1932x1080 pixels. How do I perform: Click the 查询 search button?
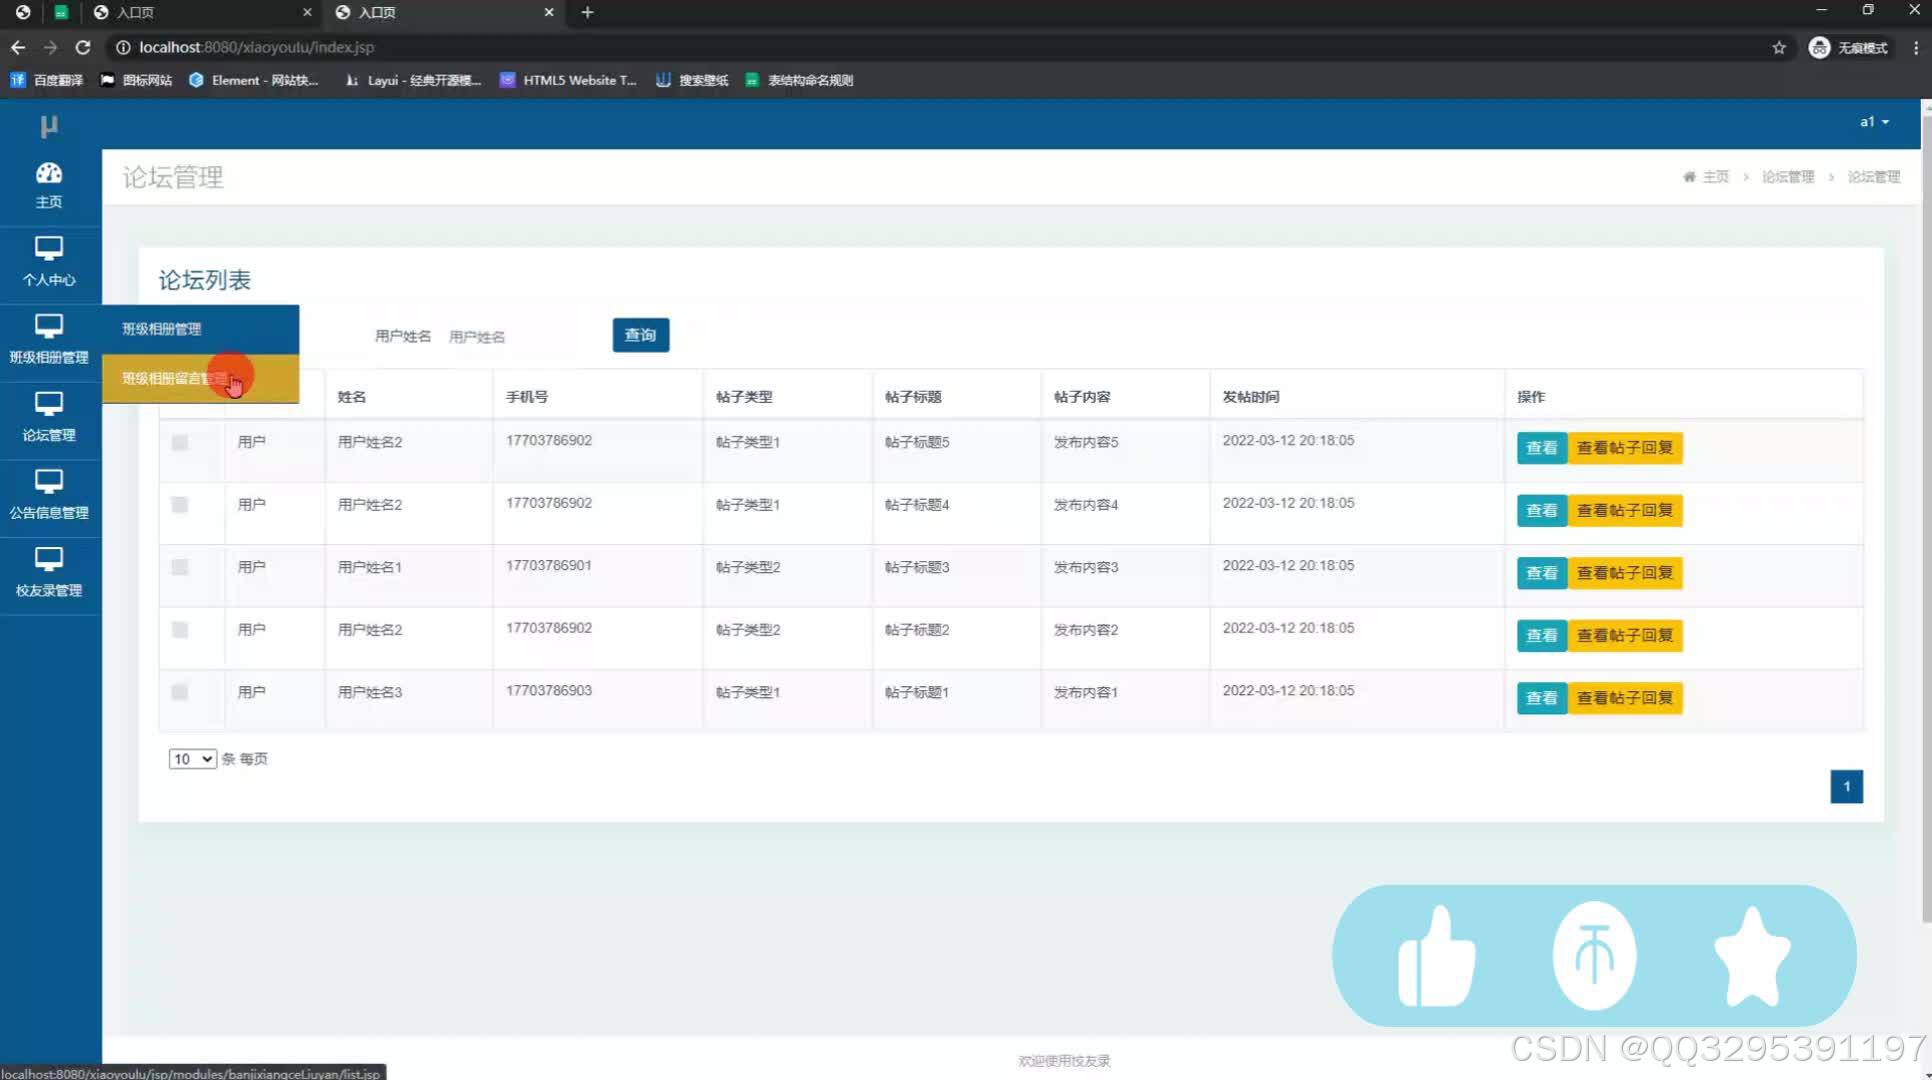coord(641,335)
